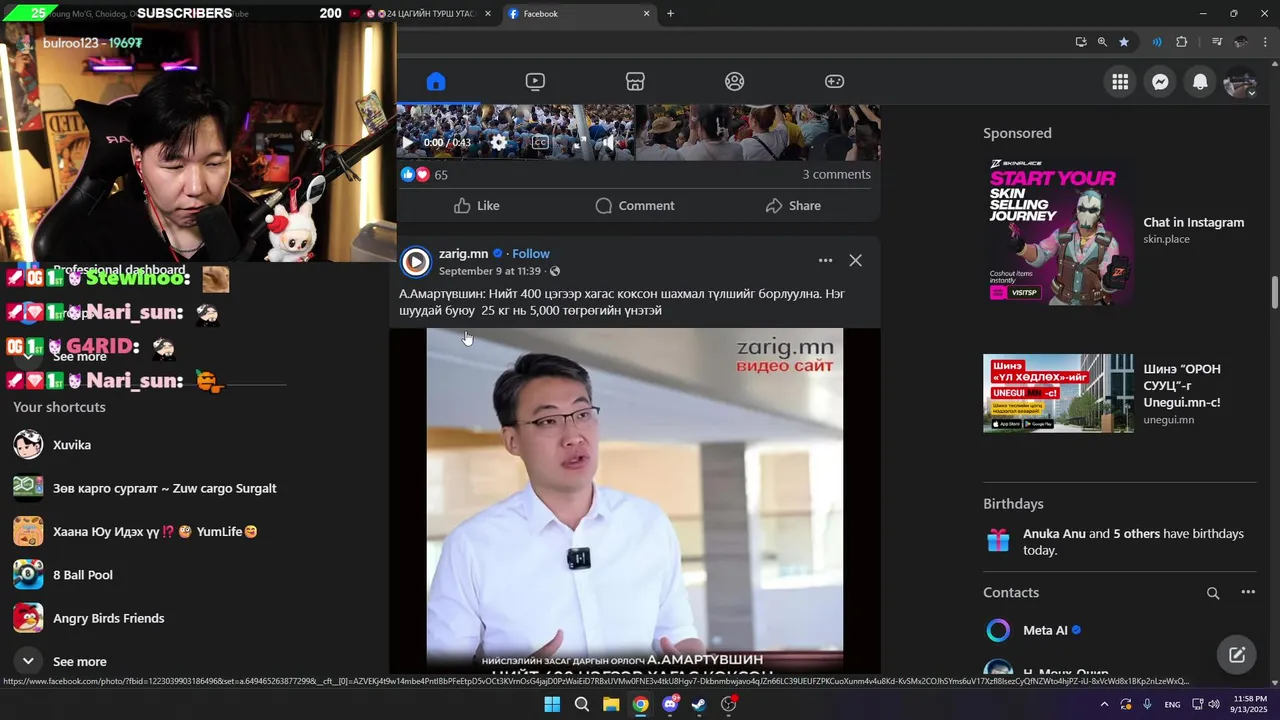Open the birthdays gift icon
1280x720 pixels.
(x=998, y=542)
